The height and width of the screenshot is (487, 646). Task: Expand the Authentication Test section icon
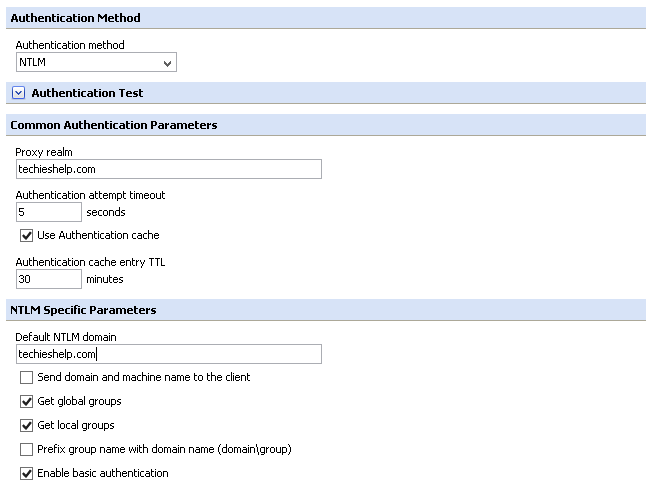click(19, 93)
